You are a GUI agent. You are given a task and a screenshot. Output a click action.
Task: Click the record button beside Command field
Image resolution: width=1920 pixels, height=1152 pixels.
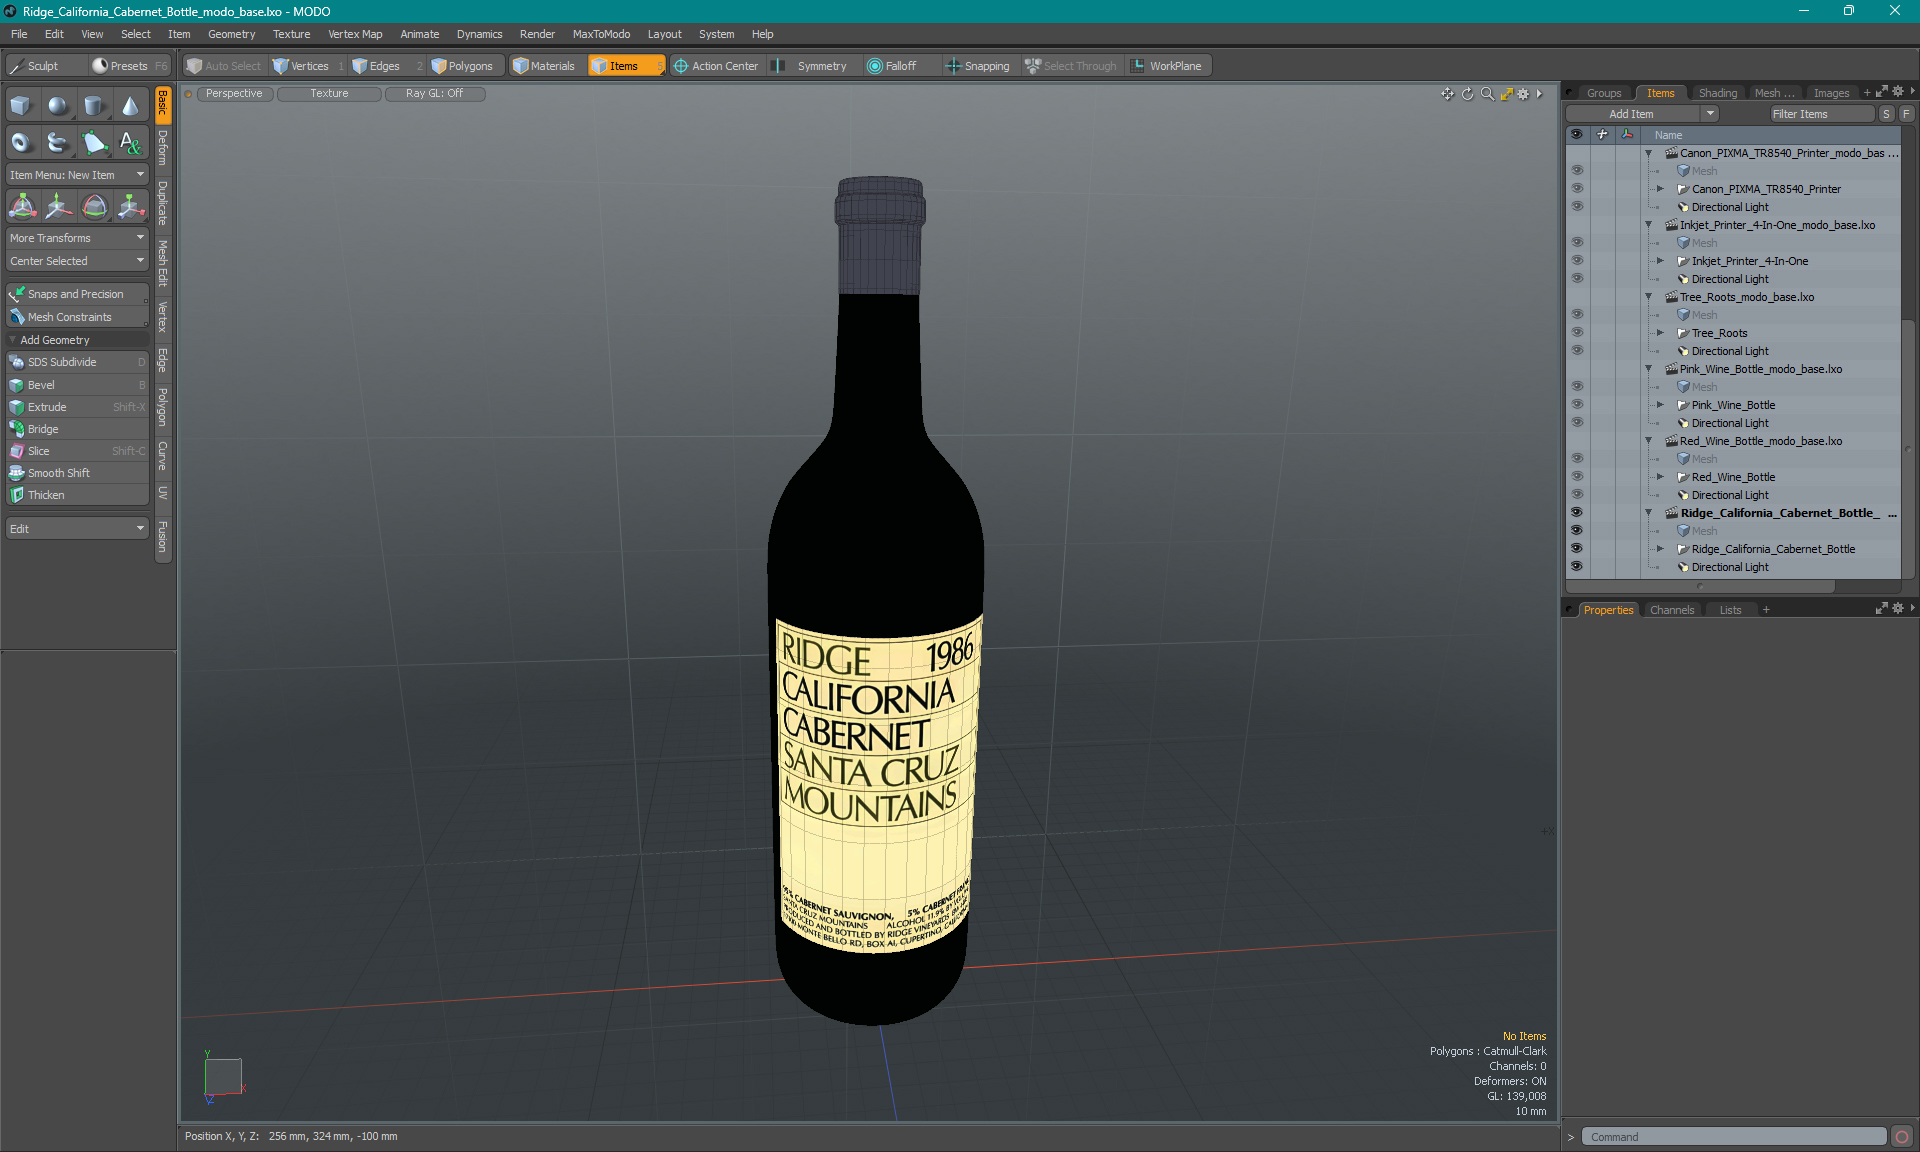tap(1902, 1137)
